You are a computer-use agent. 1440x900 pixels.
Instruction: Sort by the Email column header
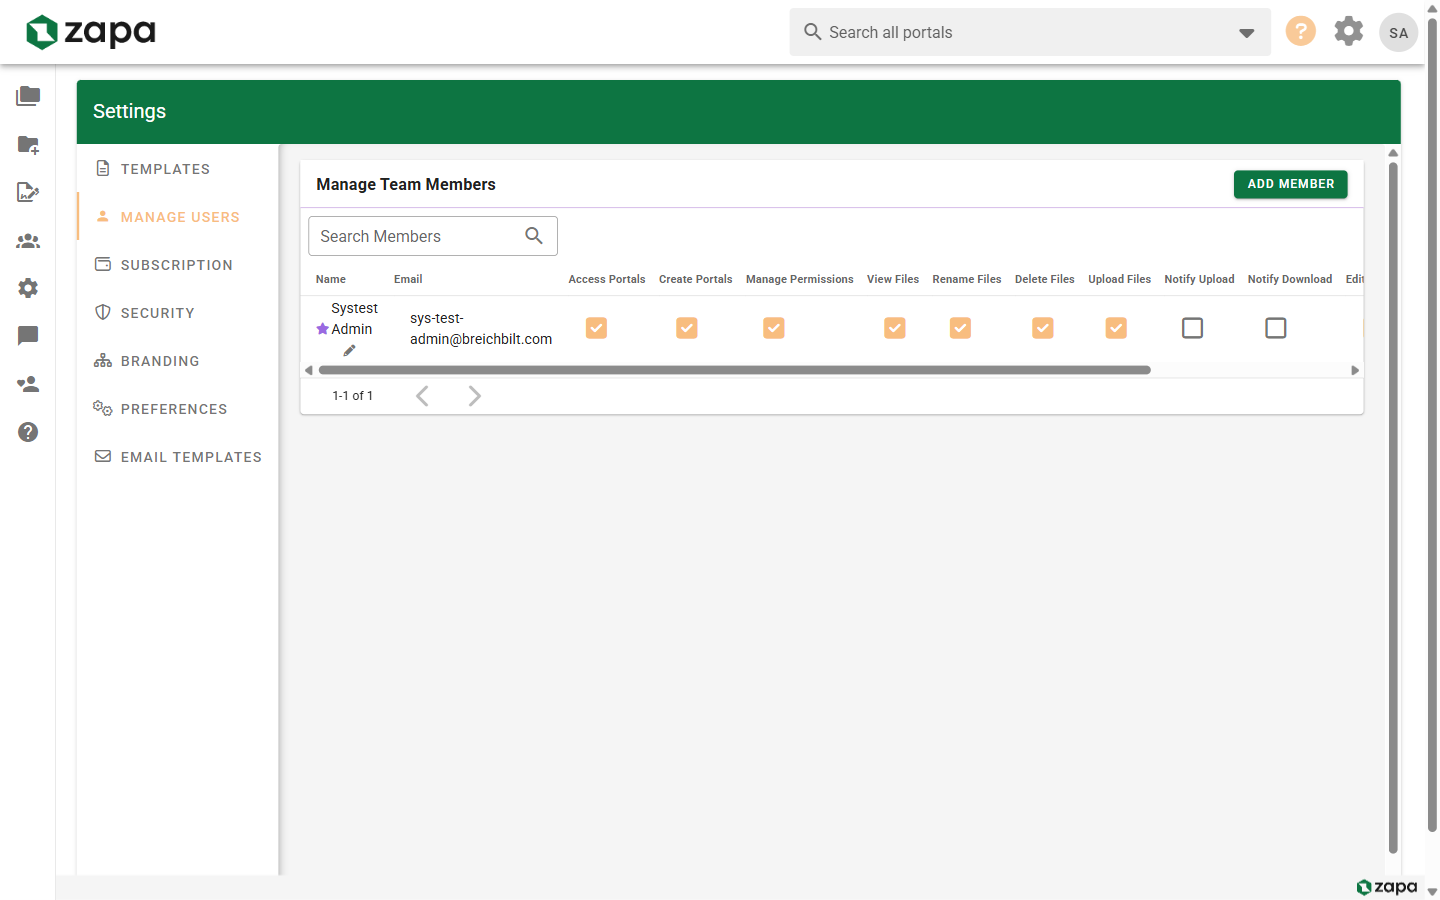(408, 279)
